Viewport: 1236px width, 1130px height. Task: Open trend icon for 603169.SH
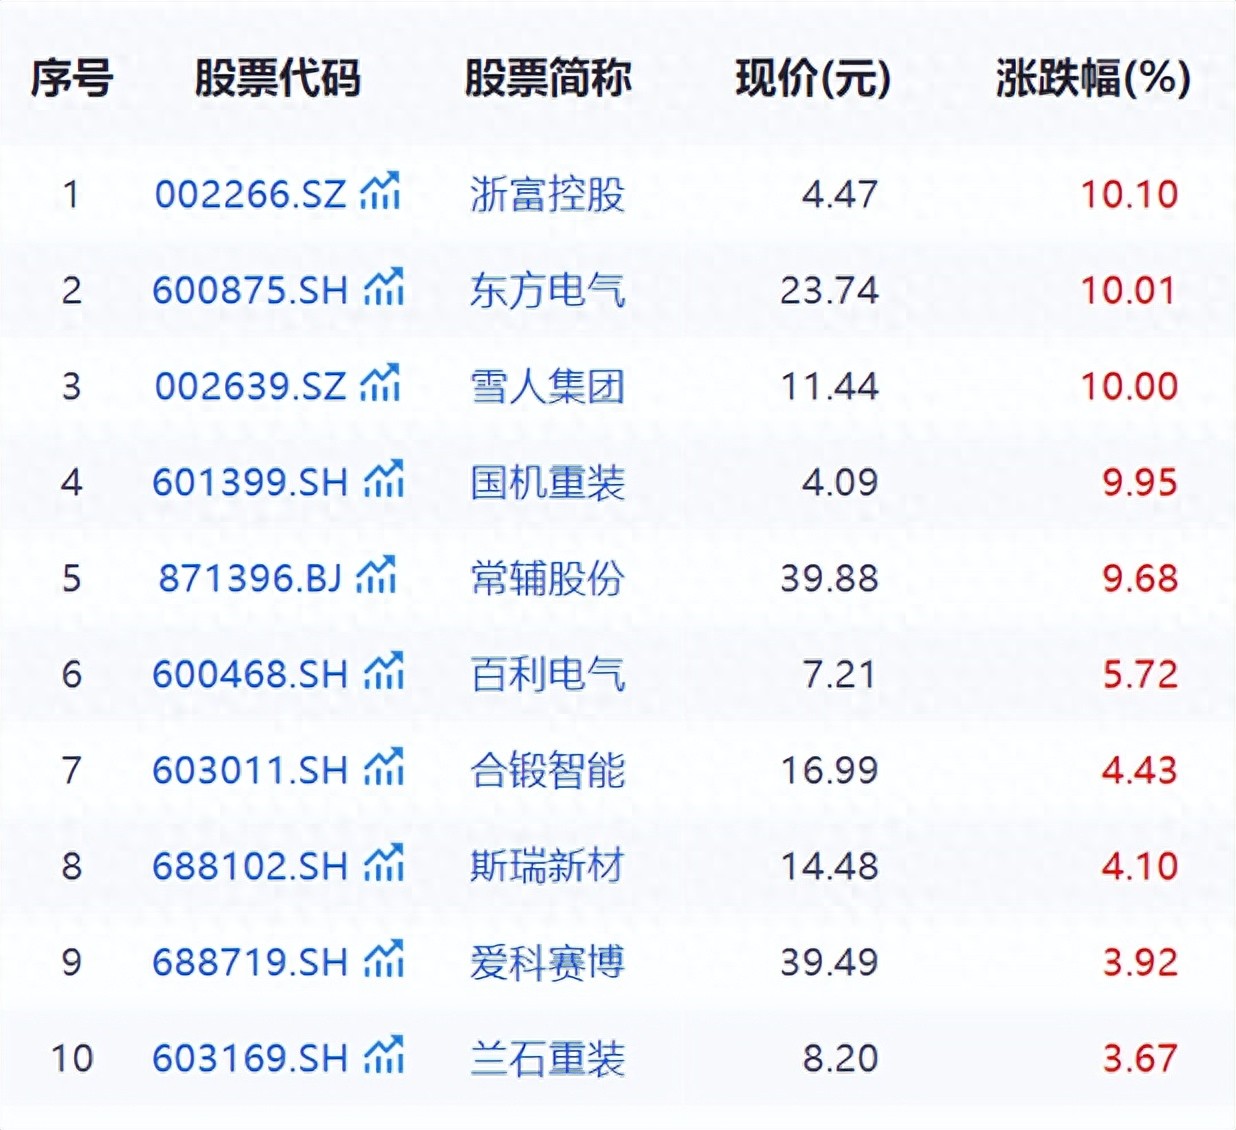pyautogui.click(x=384, y=1056)
